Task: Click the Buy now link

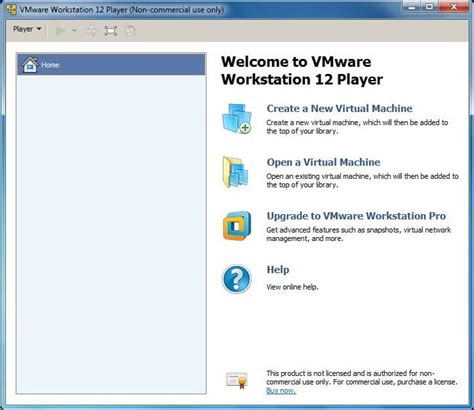Action: (281, 391)
